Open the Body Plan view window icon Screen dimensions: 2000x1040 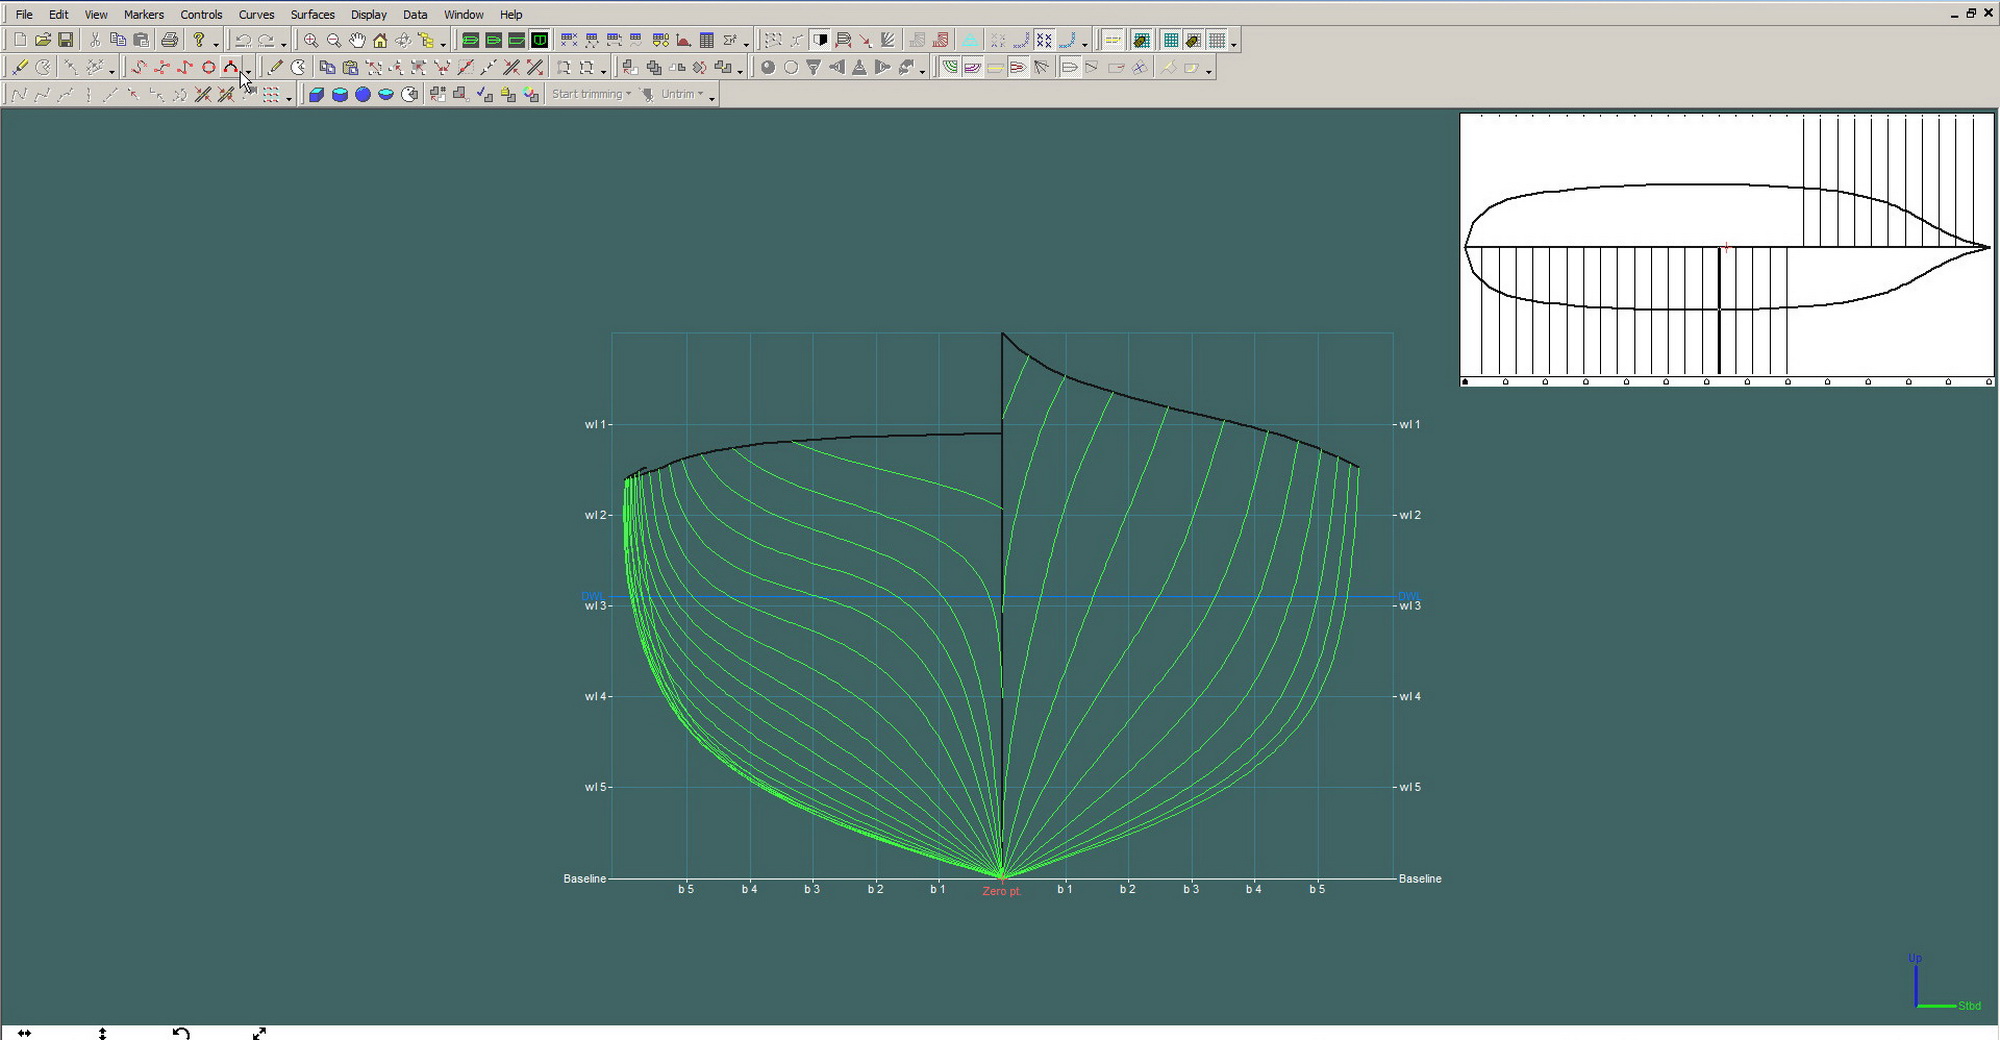tap(540, 40)
